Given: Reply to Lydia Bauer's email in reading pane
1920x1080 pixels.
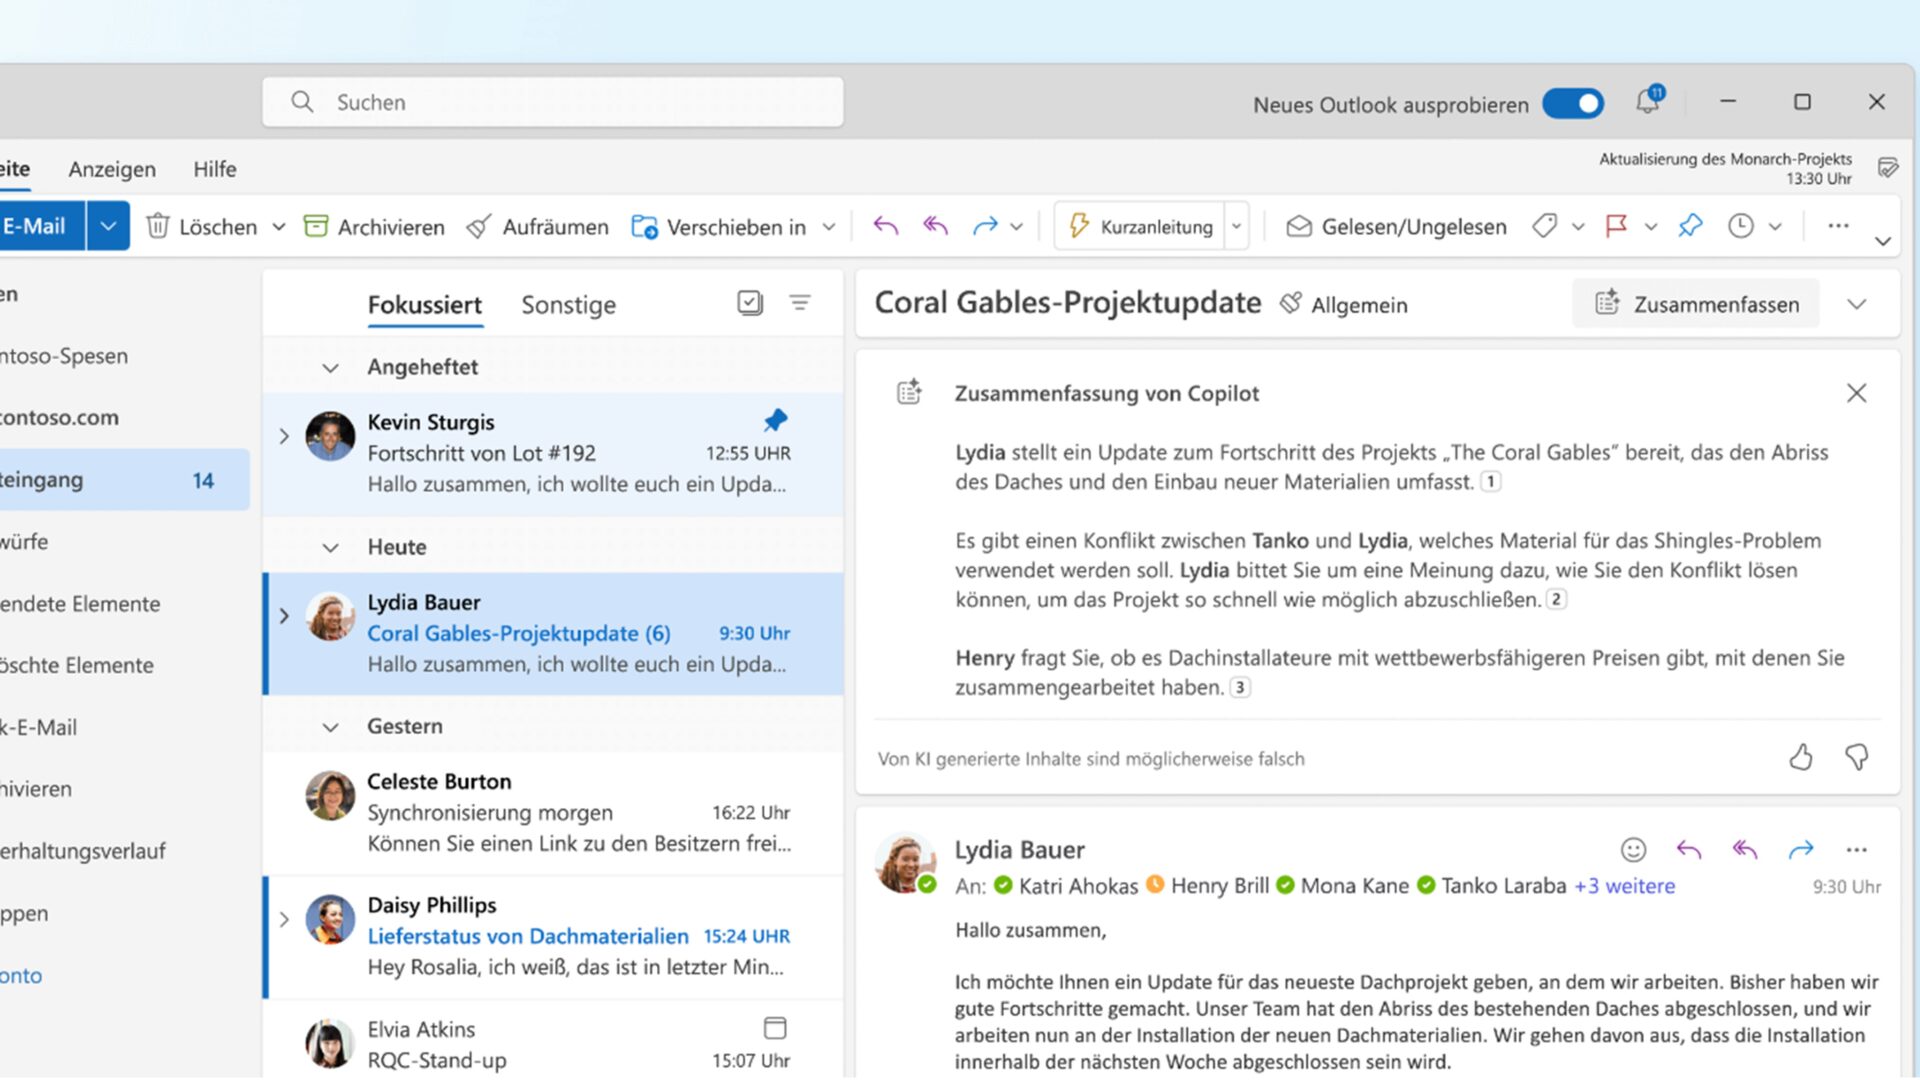Looking at the screenshot, I should click(1689, 849).
